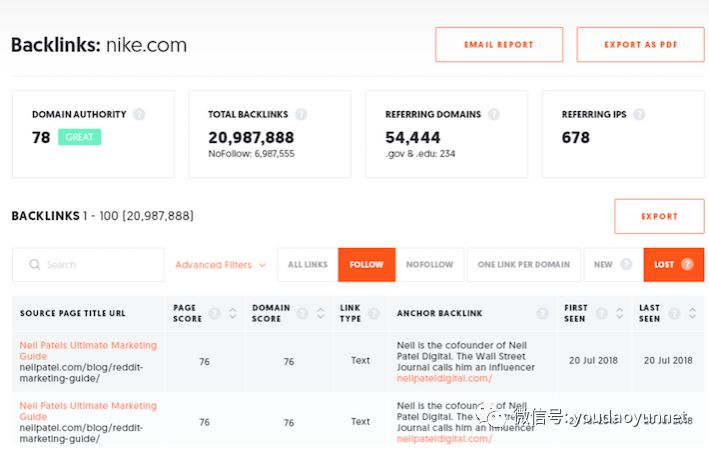Select the Follow filter tab
This screenshot has height=449, width=709.
367,265
